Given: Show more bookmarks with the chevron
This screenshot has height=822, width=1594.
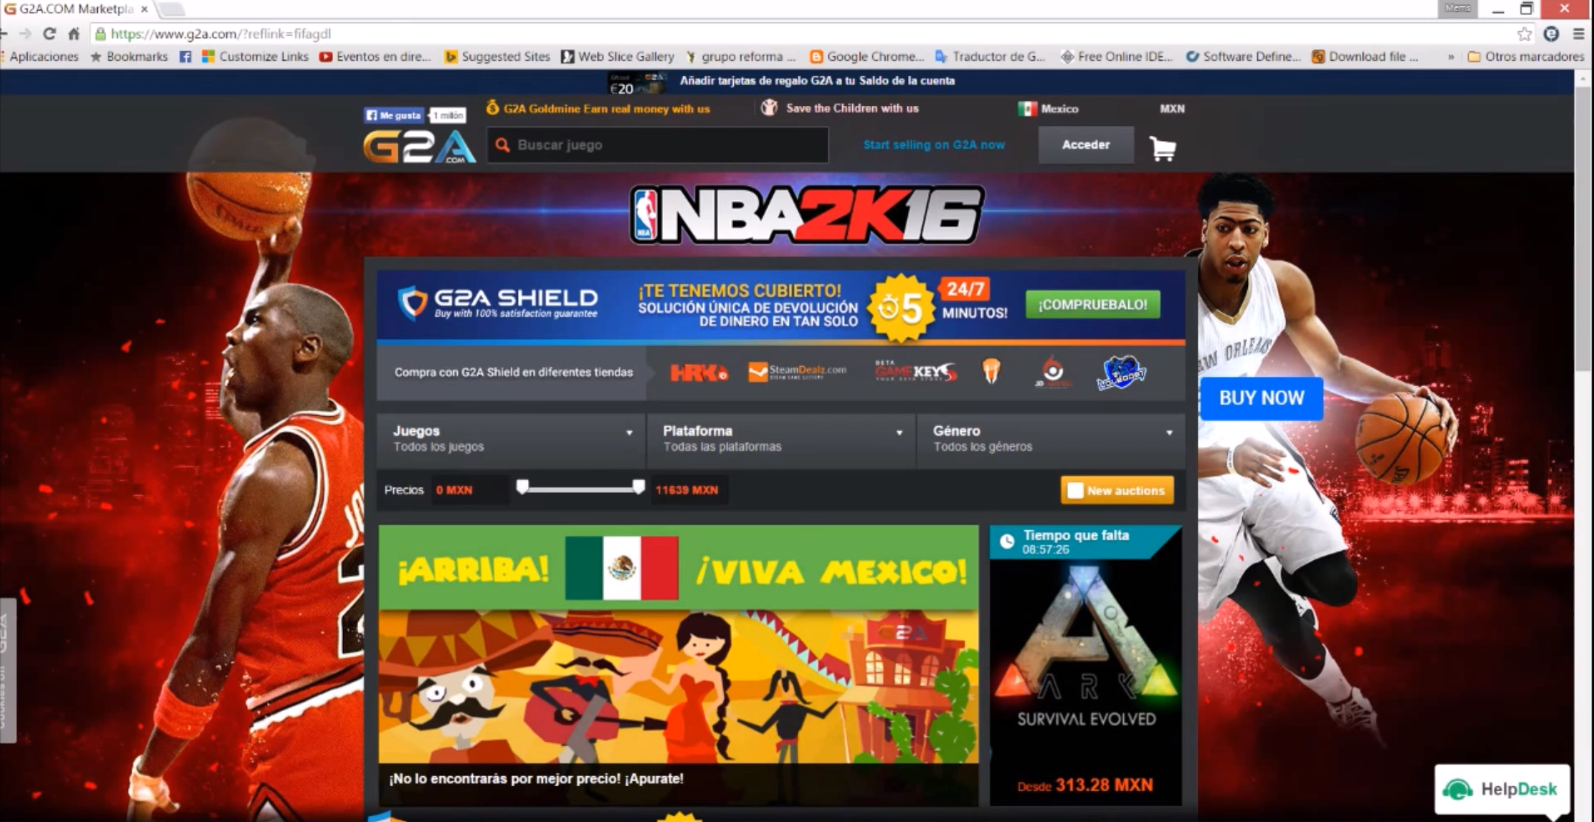Looking at the screenshot, I should (1450, 57).
